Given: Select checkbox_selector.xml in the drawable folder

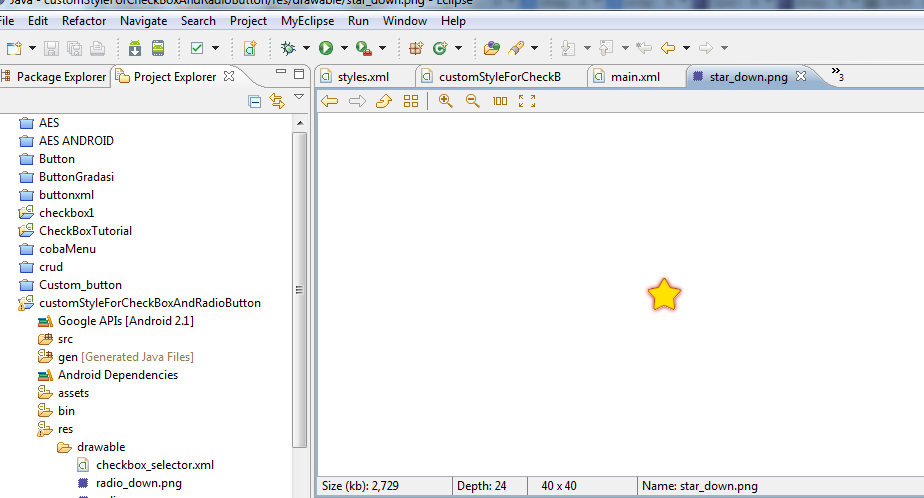Looking at the screenshot, I should pyautogui.click(x=154, y=465).
